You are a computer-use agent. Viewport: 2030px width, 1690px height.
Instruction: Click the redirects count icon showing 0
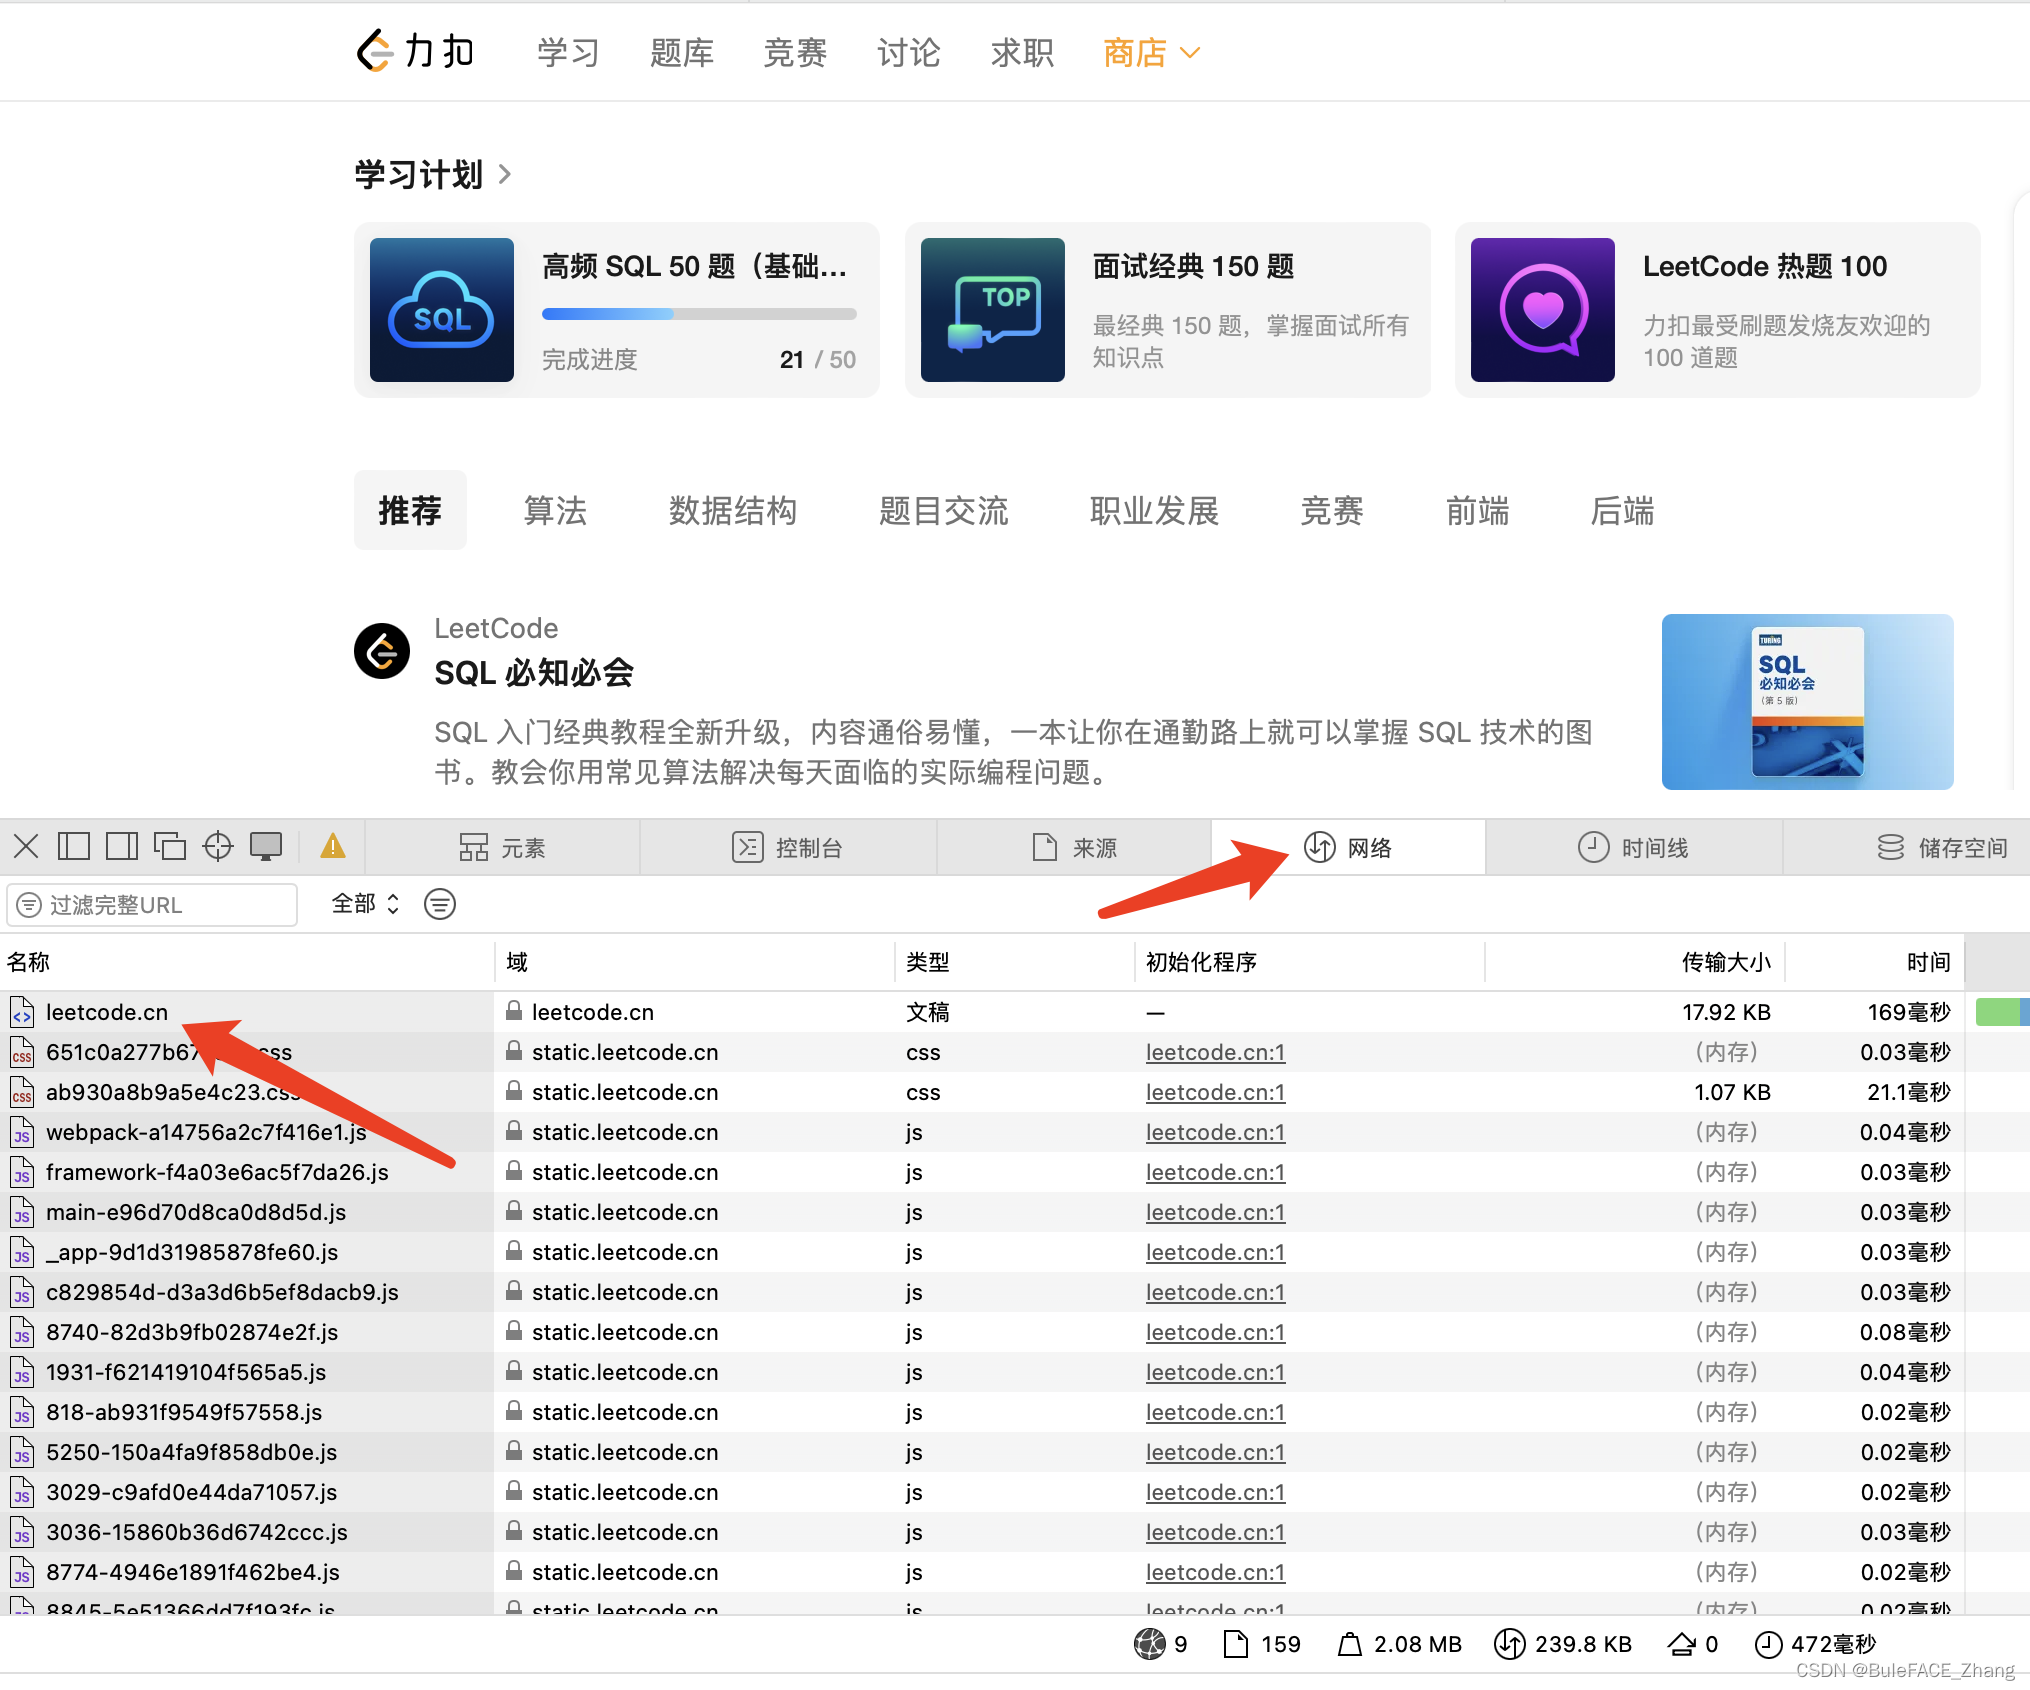tap(1681, 1644)
